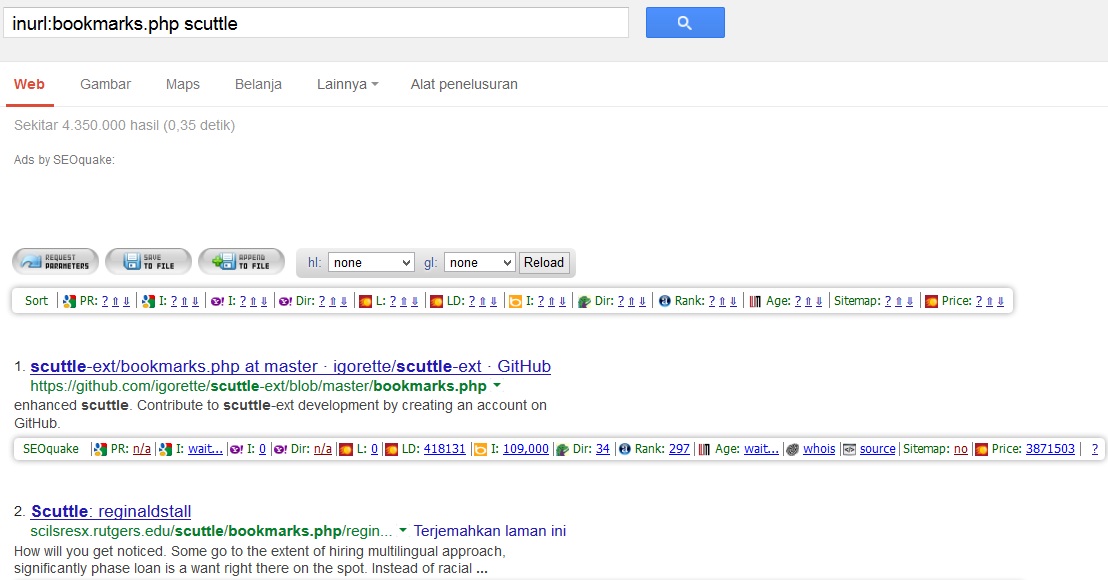This screenshot has height=580, width=1108.
Task: Click the descending arrow for PR sorting
Action: [126, 301]
